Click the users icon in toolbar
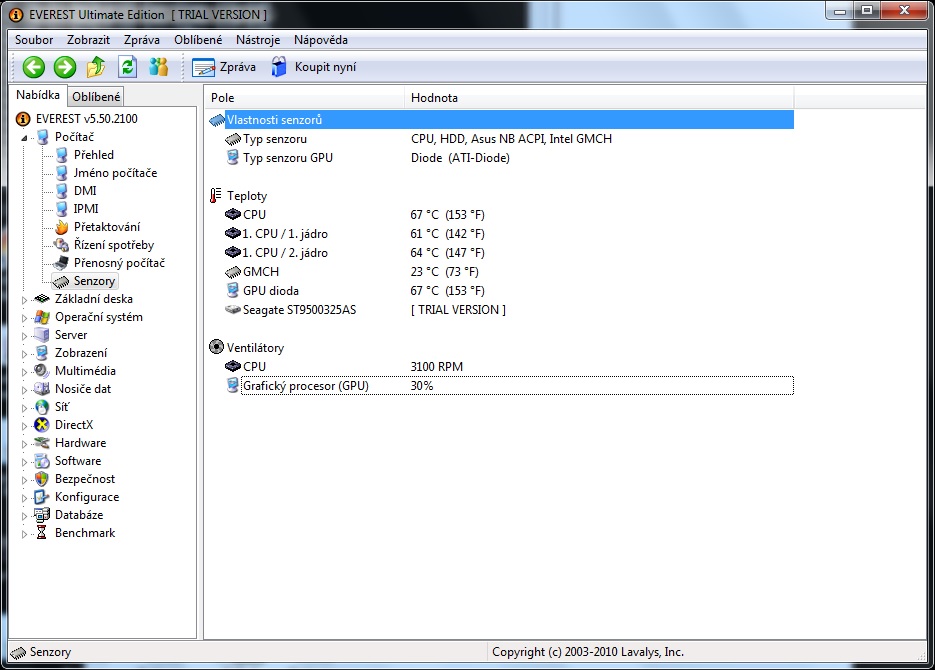935x670 pixels. coord(159,67)
